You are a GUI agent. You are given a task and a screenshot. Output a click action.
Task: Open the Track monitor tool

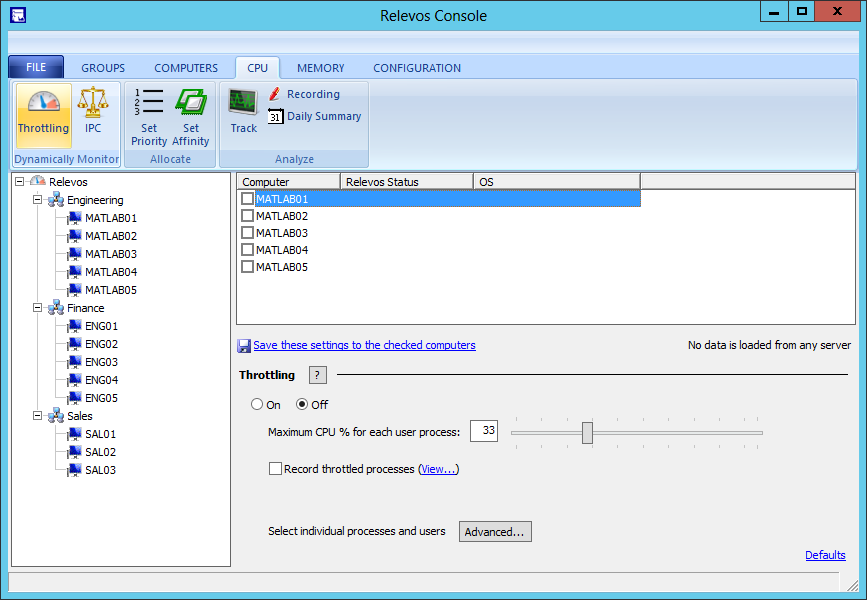coord(243,102)
